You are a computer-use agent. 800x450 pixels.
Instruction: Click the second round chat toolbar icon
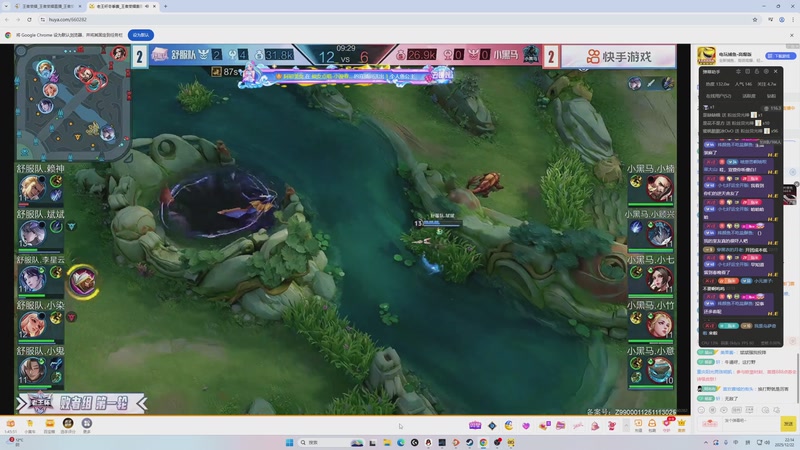(x=712, y=410)
